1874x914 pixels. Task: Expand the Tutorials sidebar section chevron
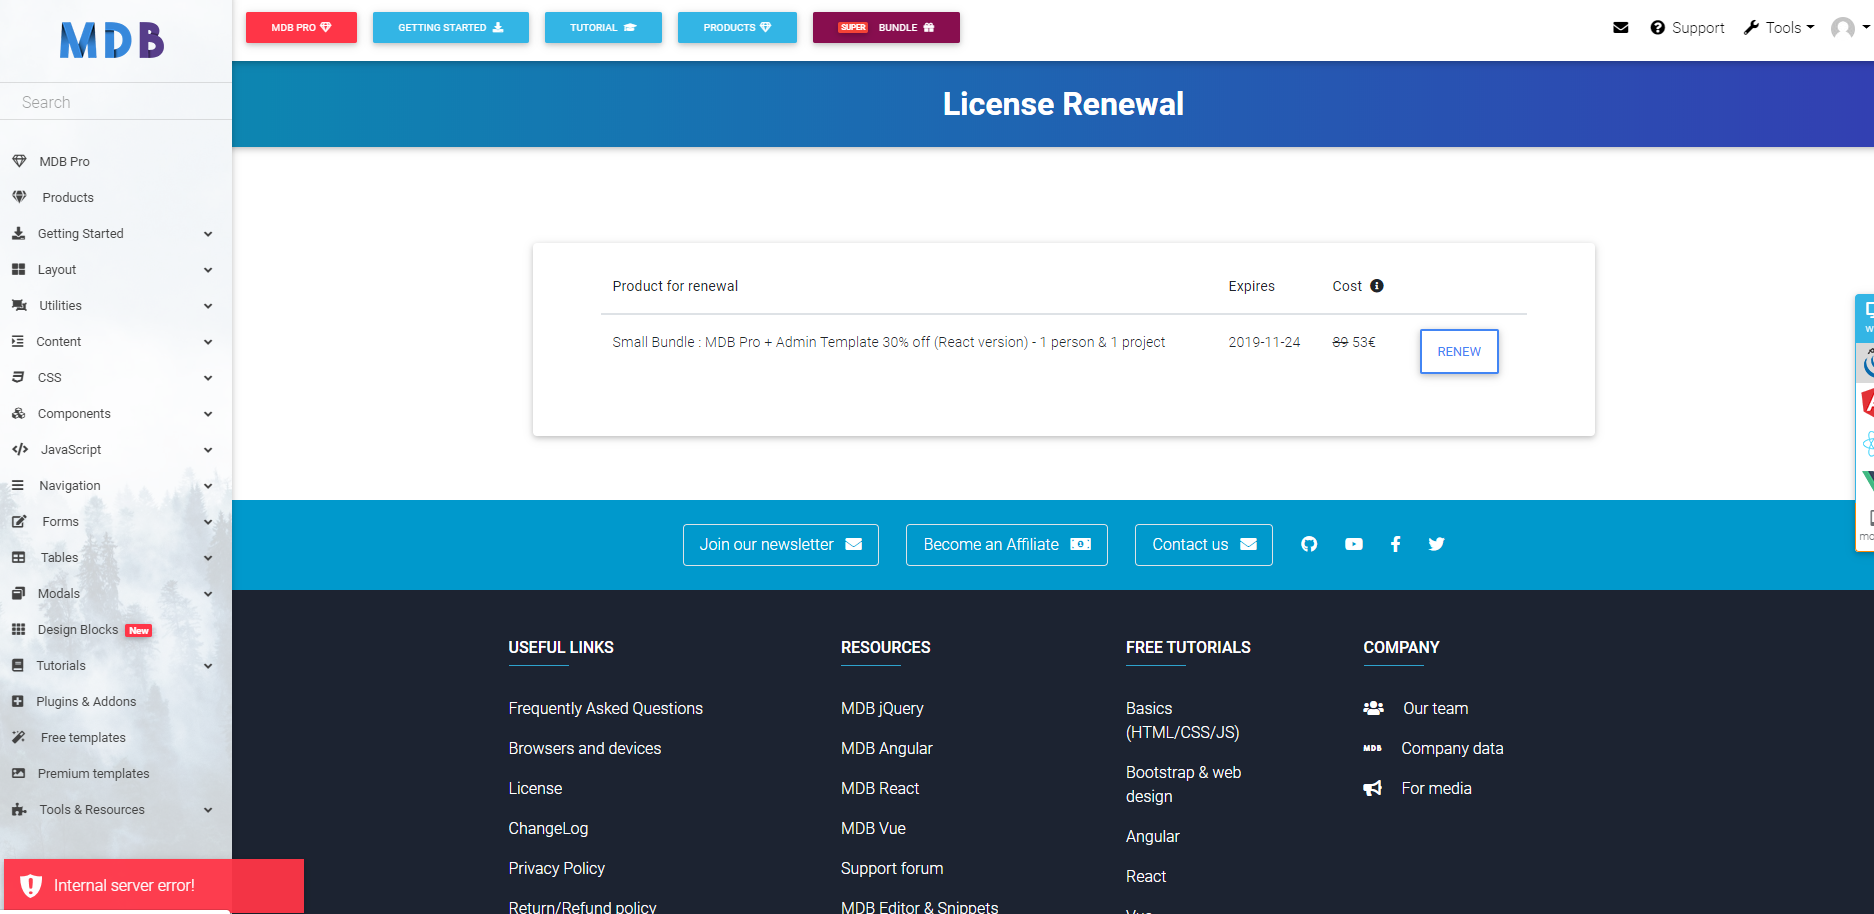208,666
